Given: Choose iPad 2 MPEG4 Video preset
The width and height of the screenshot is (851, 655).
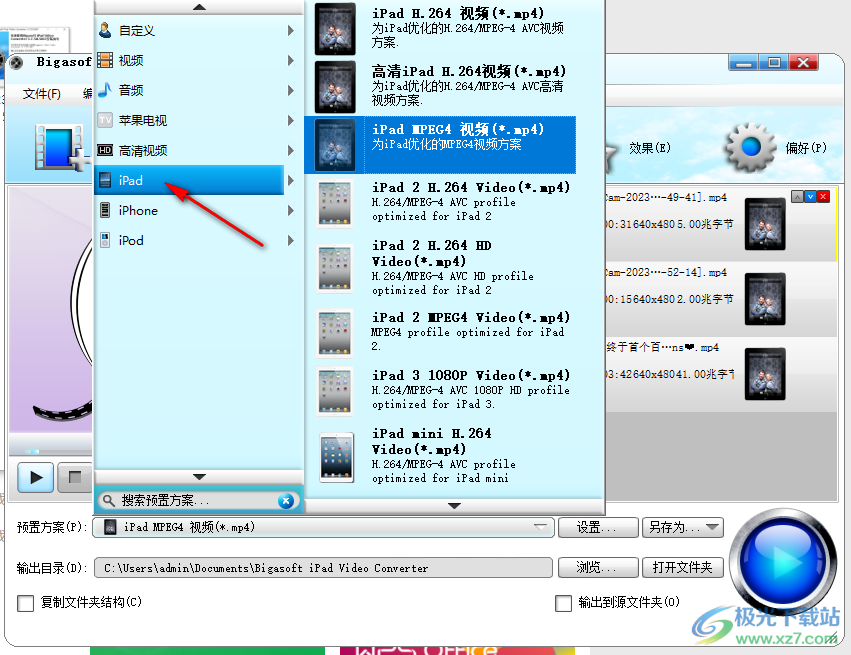Looking at the screenshot, I should [x=440, y=332].
